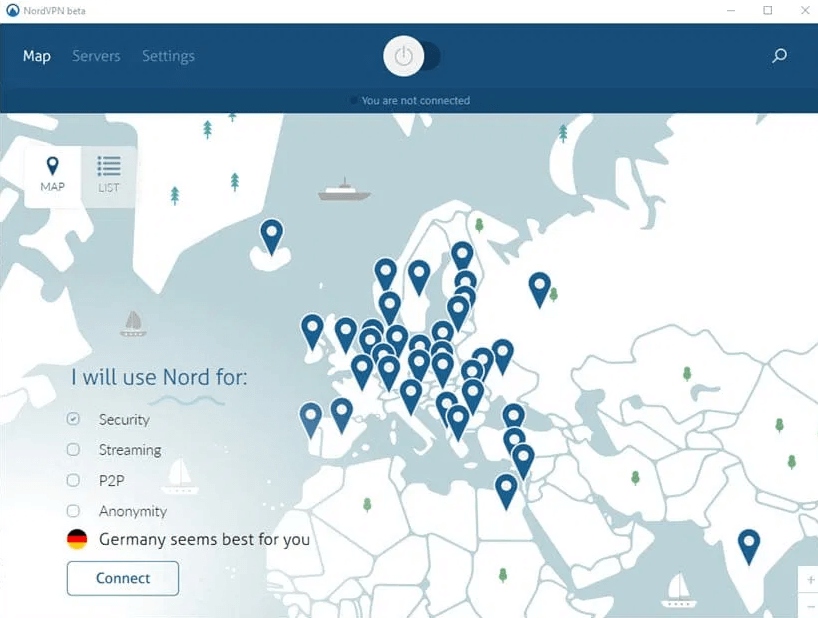Viewport: 818px width, 618px height.
Task: Select the India server pin
Action: pos(749,546)
